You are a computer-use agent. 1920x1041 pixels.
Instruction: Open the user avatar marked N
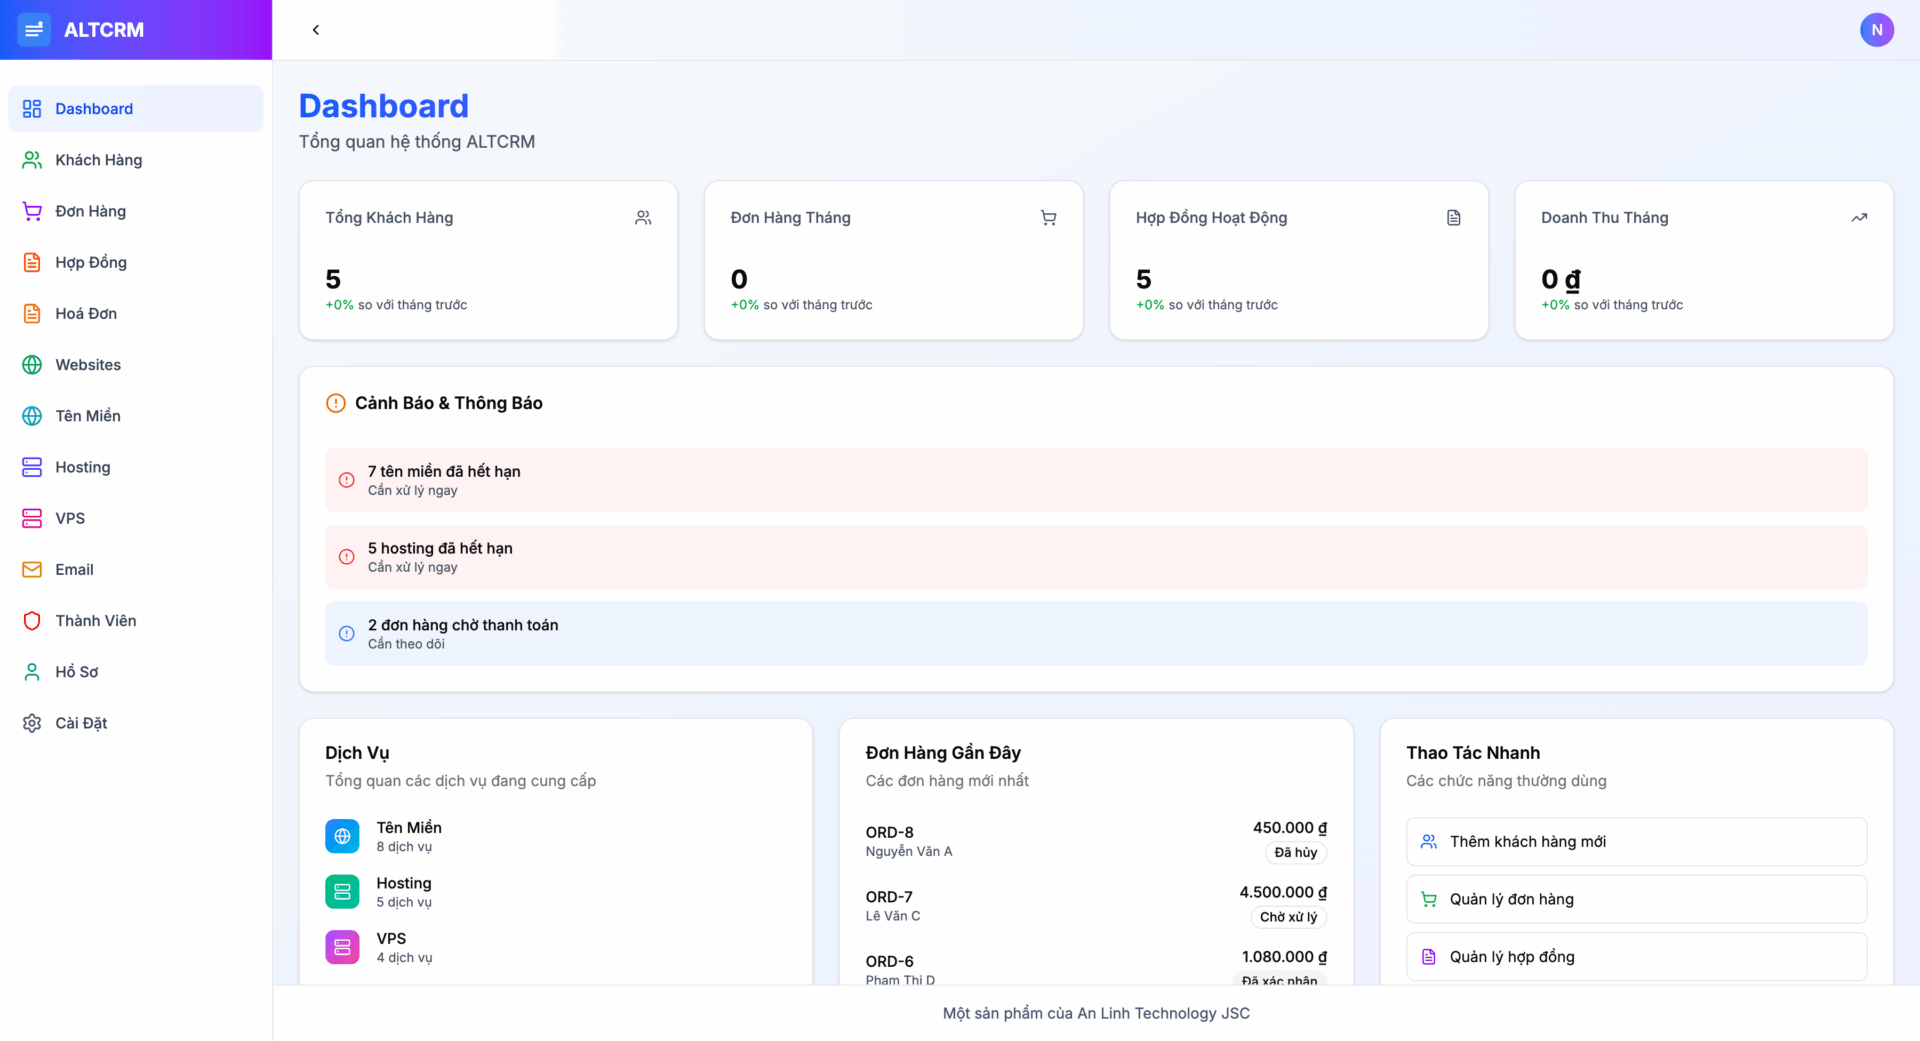point(1878,30)
